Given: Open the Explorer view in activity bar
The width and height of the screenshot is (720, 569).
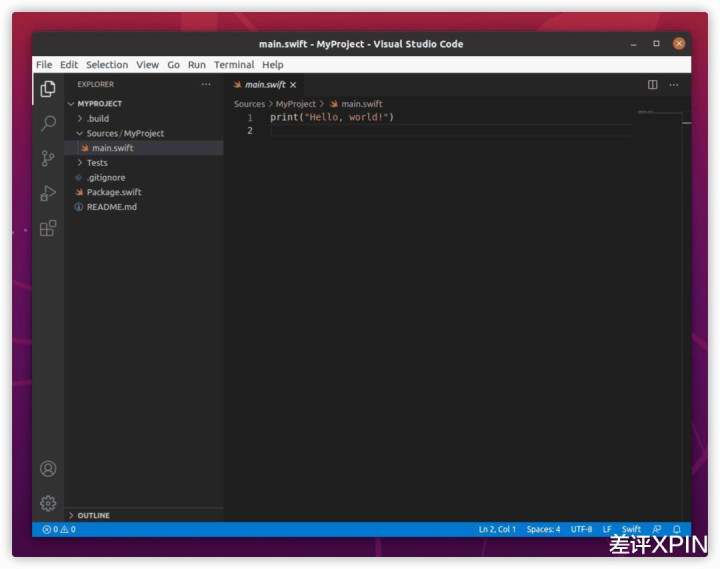Looking at the screenshot, I should coord(48,89).
